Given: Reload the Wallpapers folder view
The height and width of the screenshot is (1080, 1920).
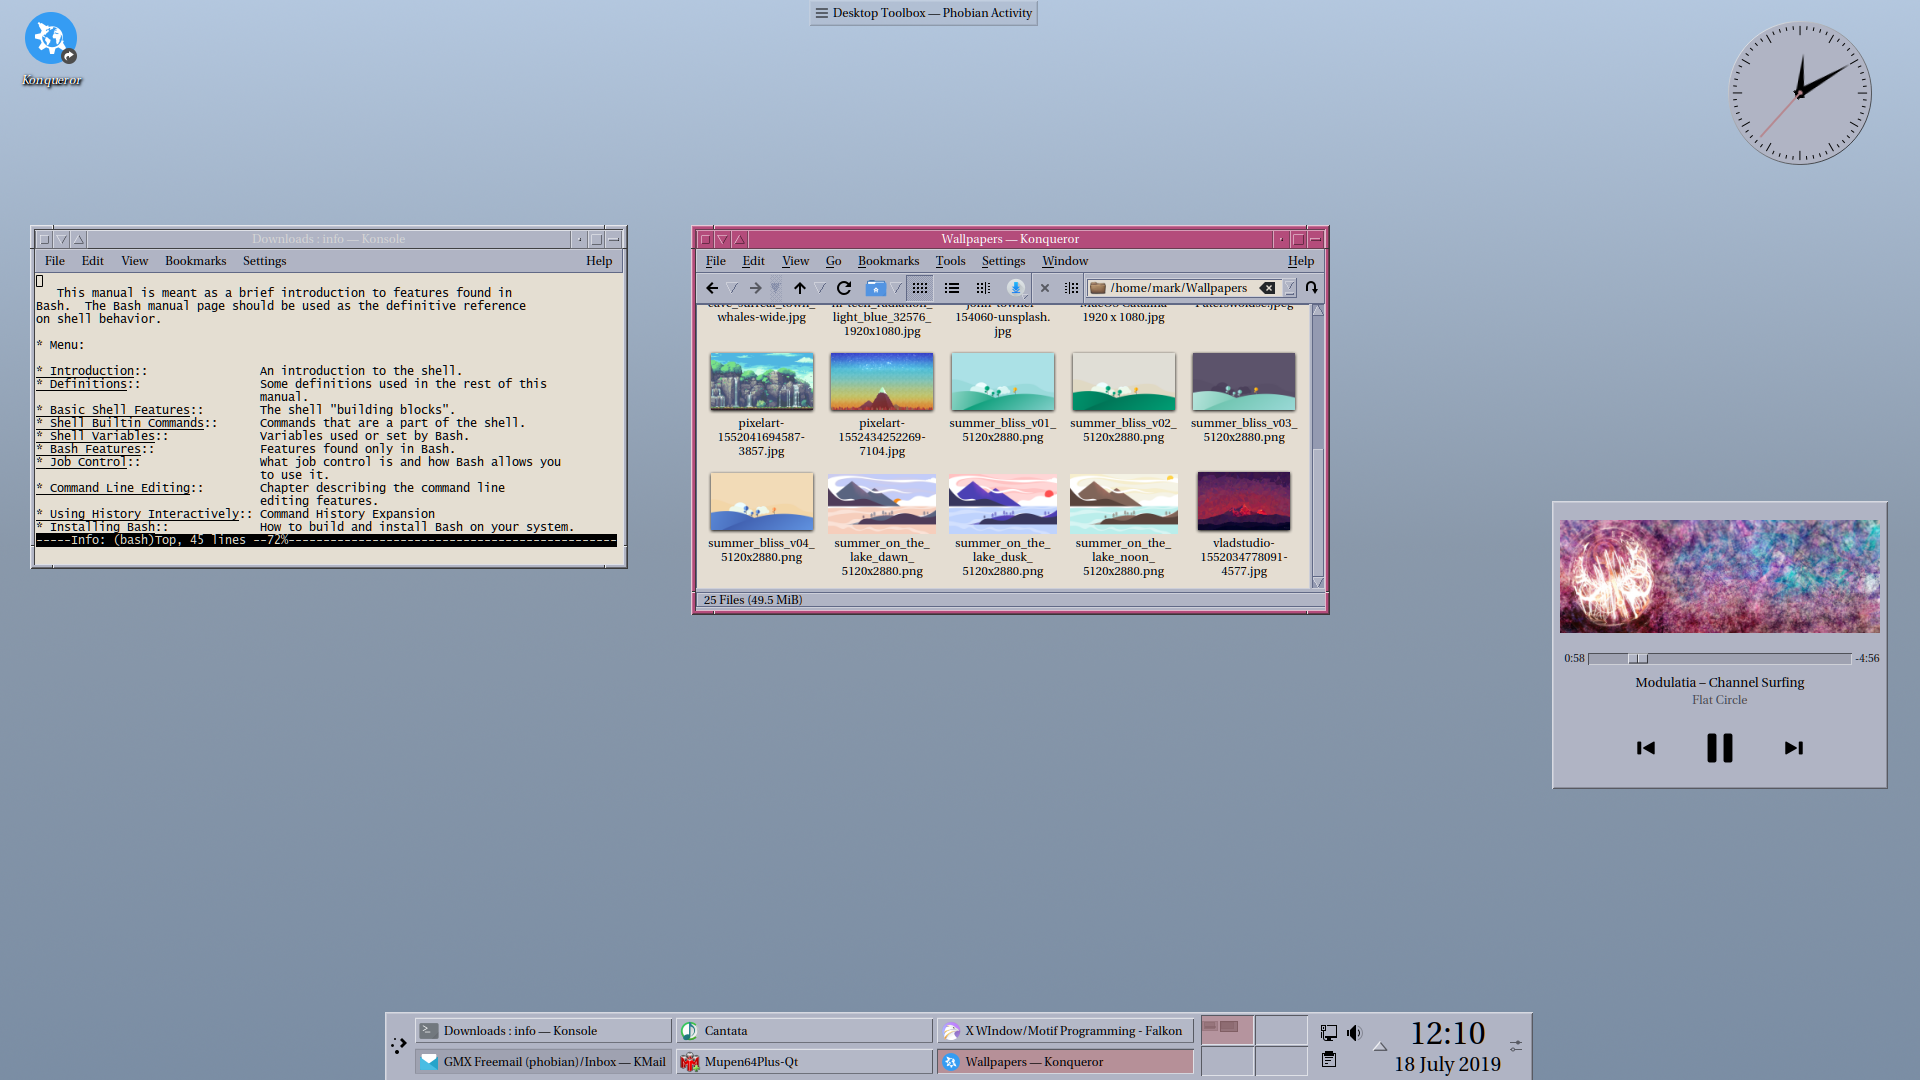Looking at the screenshot, I should tap(844, 288).
